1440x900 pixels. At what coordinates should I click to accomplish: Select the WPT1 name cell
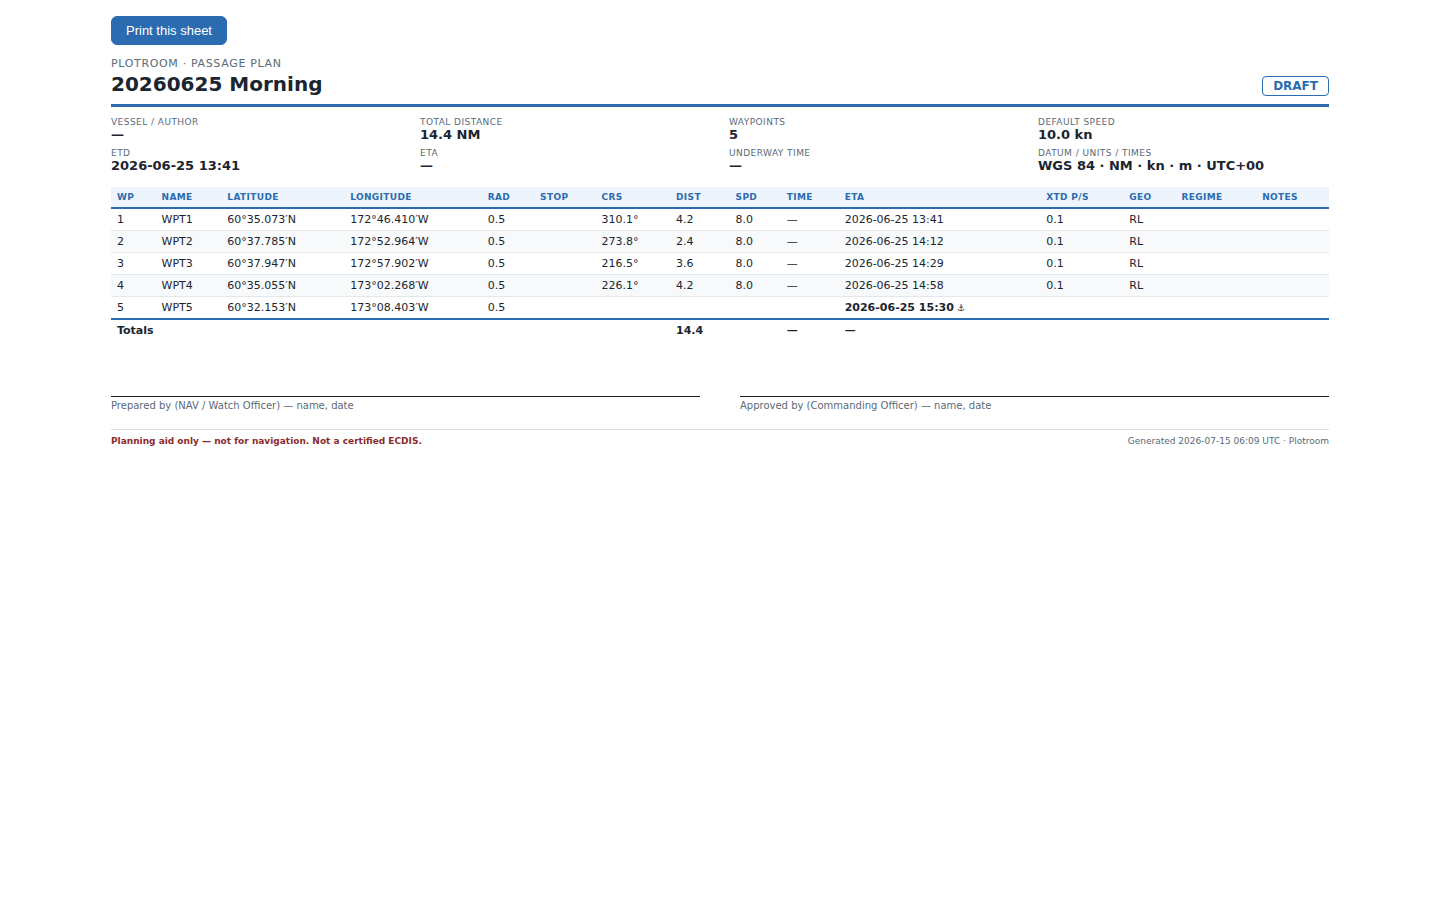point(177,219)
